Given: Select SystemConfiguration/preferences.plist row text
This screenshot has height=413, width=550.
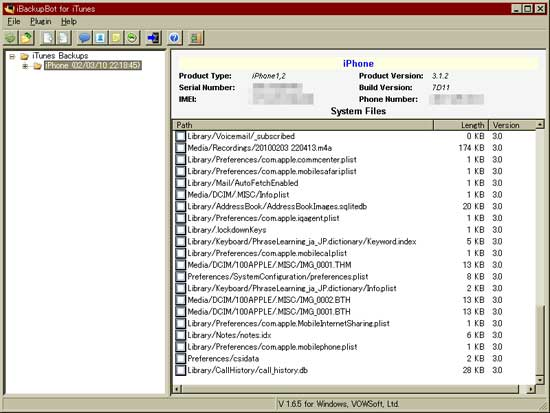Looking at the screenshot, I should click(x=277, y=277).
